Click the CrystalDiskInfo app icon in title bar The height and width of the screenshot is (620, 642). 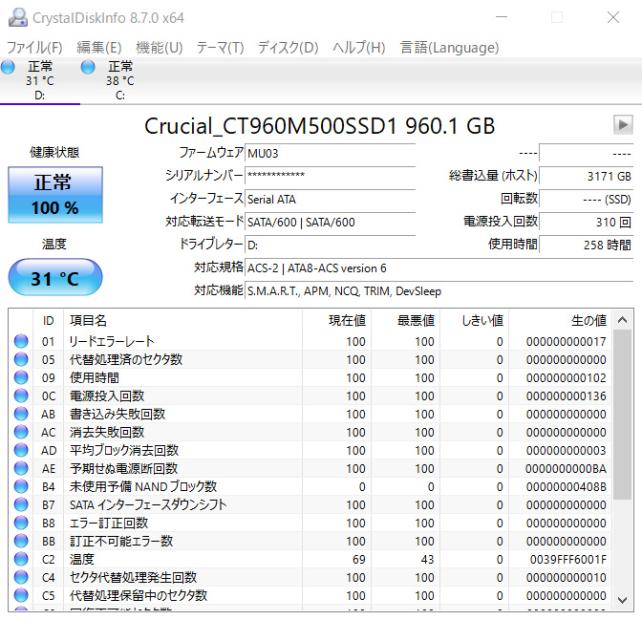(18, 18)
